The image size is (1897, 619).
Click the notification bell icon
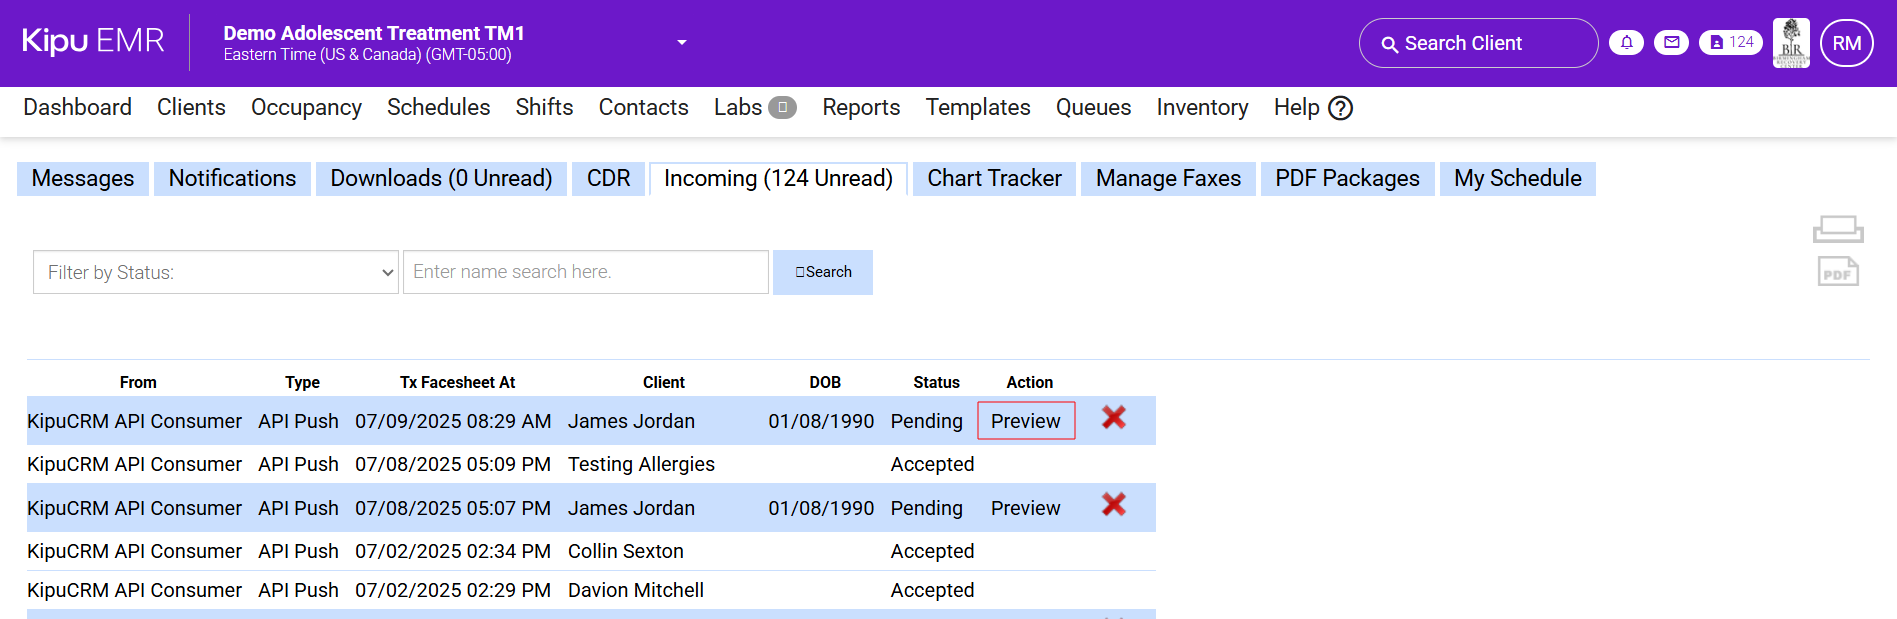click(1626, 43)
